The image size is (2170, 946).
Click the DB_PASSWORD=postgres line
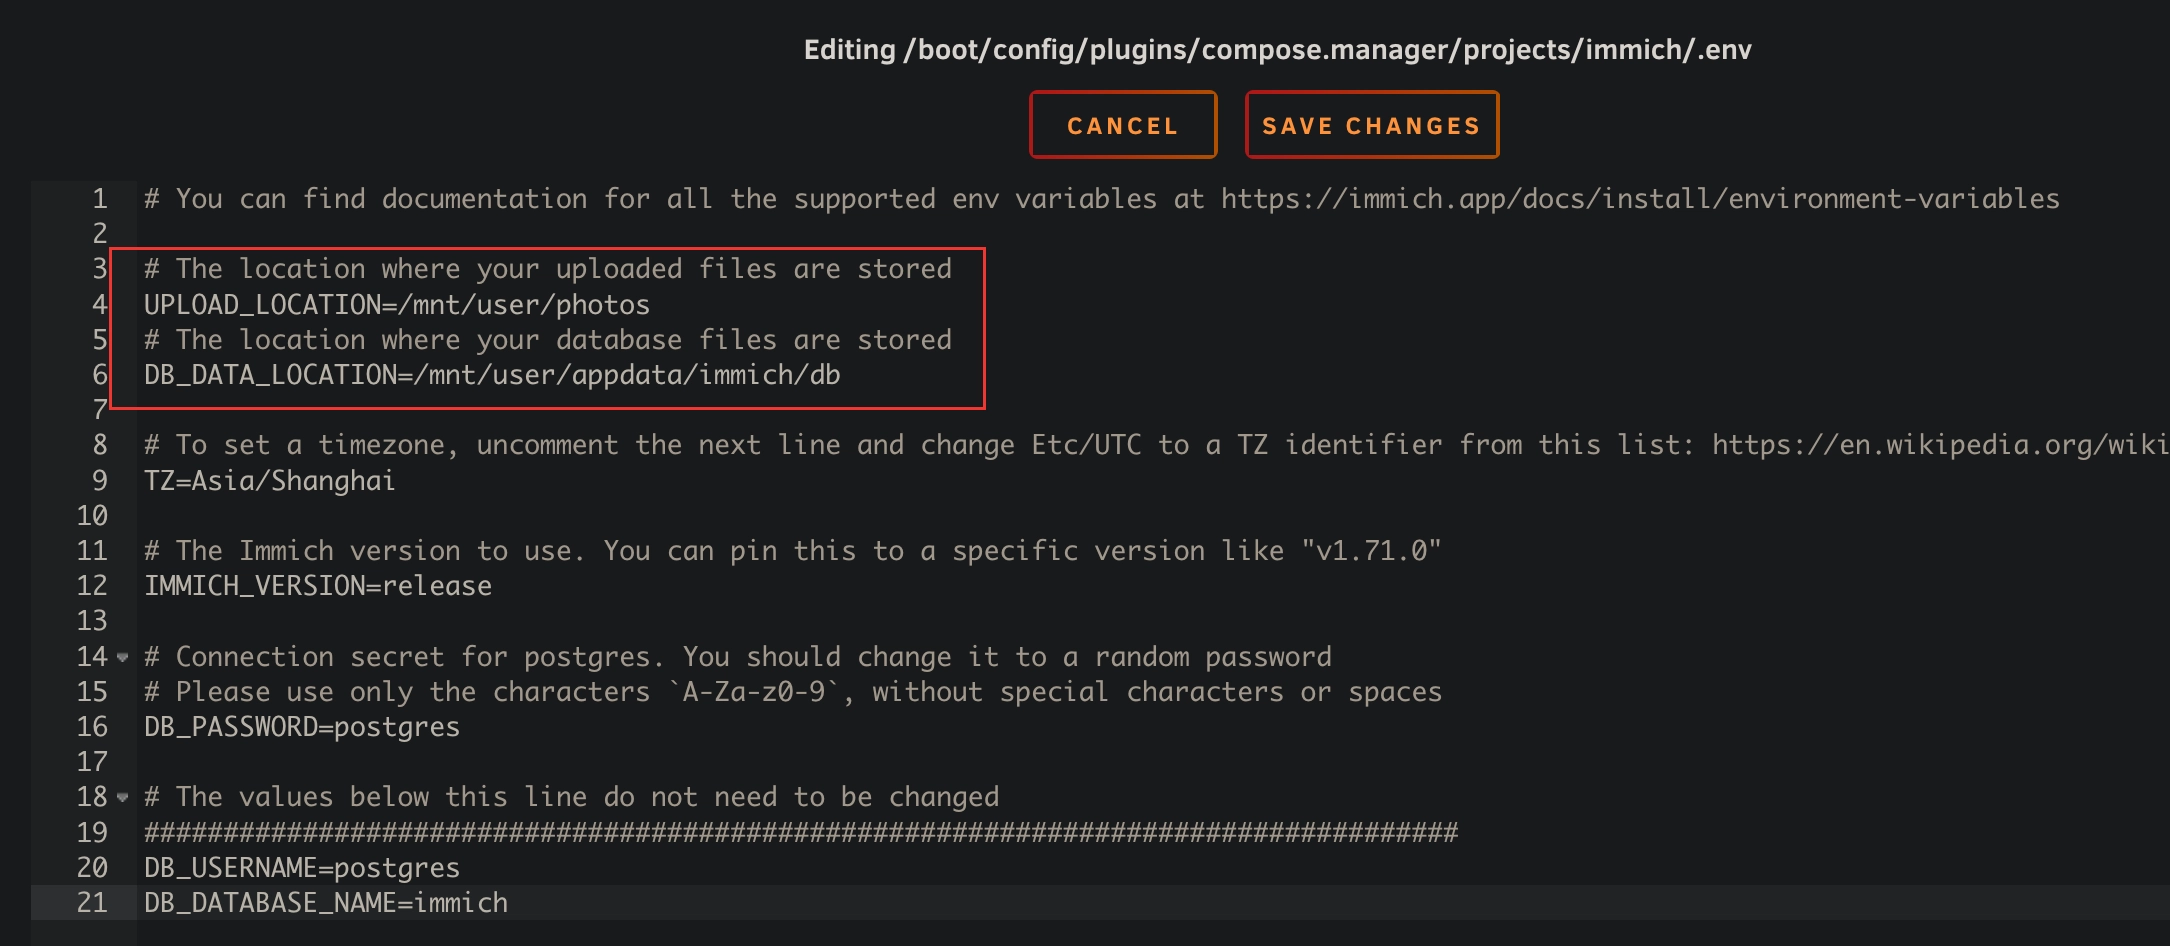[301, 727]
